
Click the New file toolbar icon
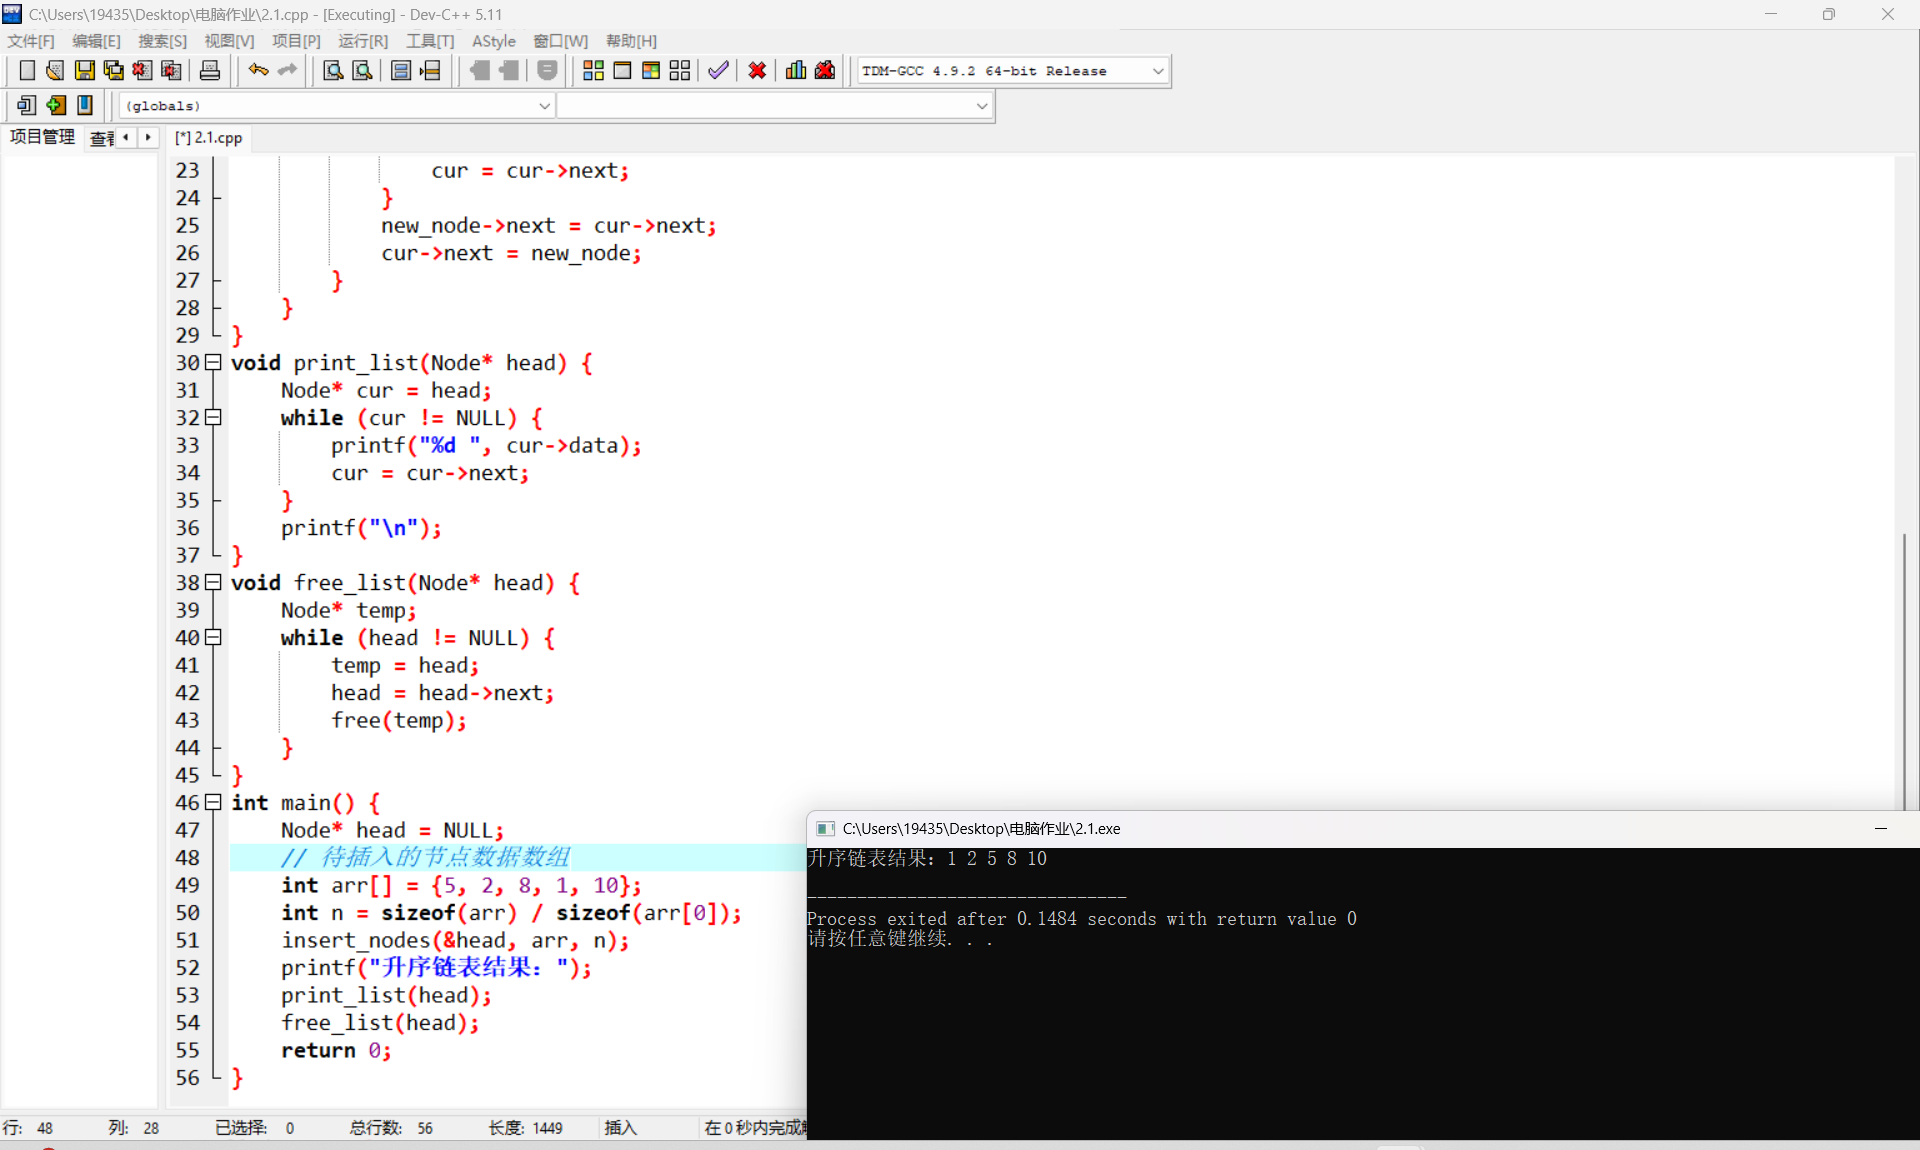27,71
